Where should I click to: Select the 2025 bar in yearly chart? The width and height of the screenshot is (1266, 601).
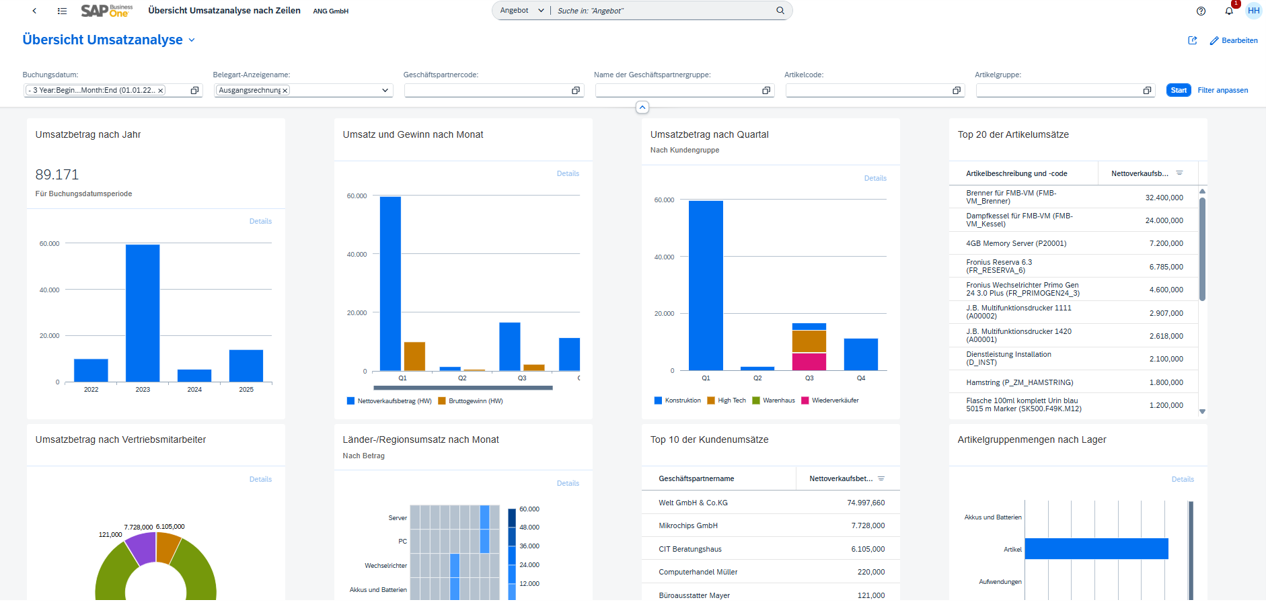246,366
